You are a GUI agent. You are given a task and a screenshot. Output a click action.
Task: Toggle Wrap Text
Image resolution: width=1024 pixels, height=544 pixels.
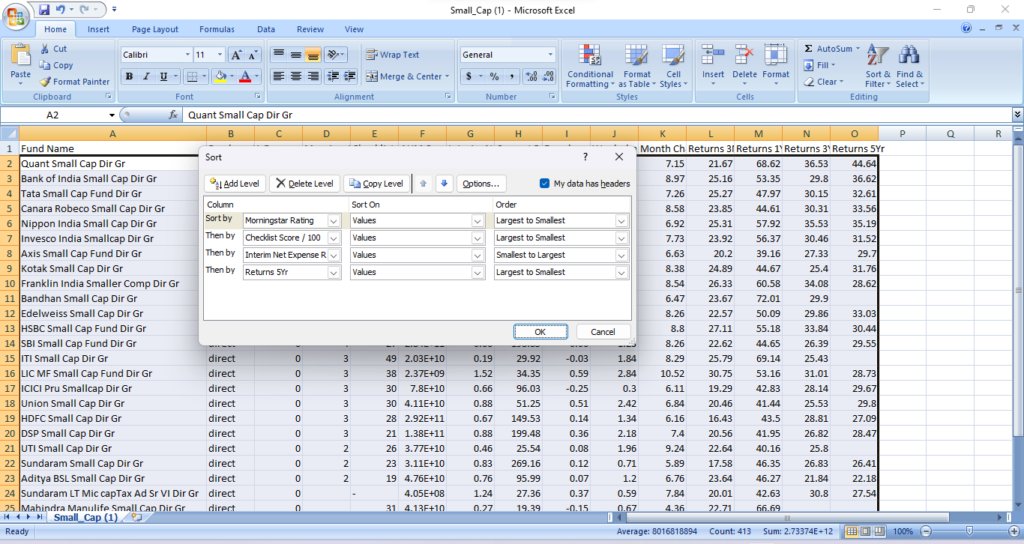point(392,55)
